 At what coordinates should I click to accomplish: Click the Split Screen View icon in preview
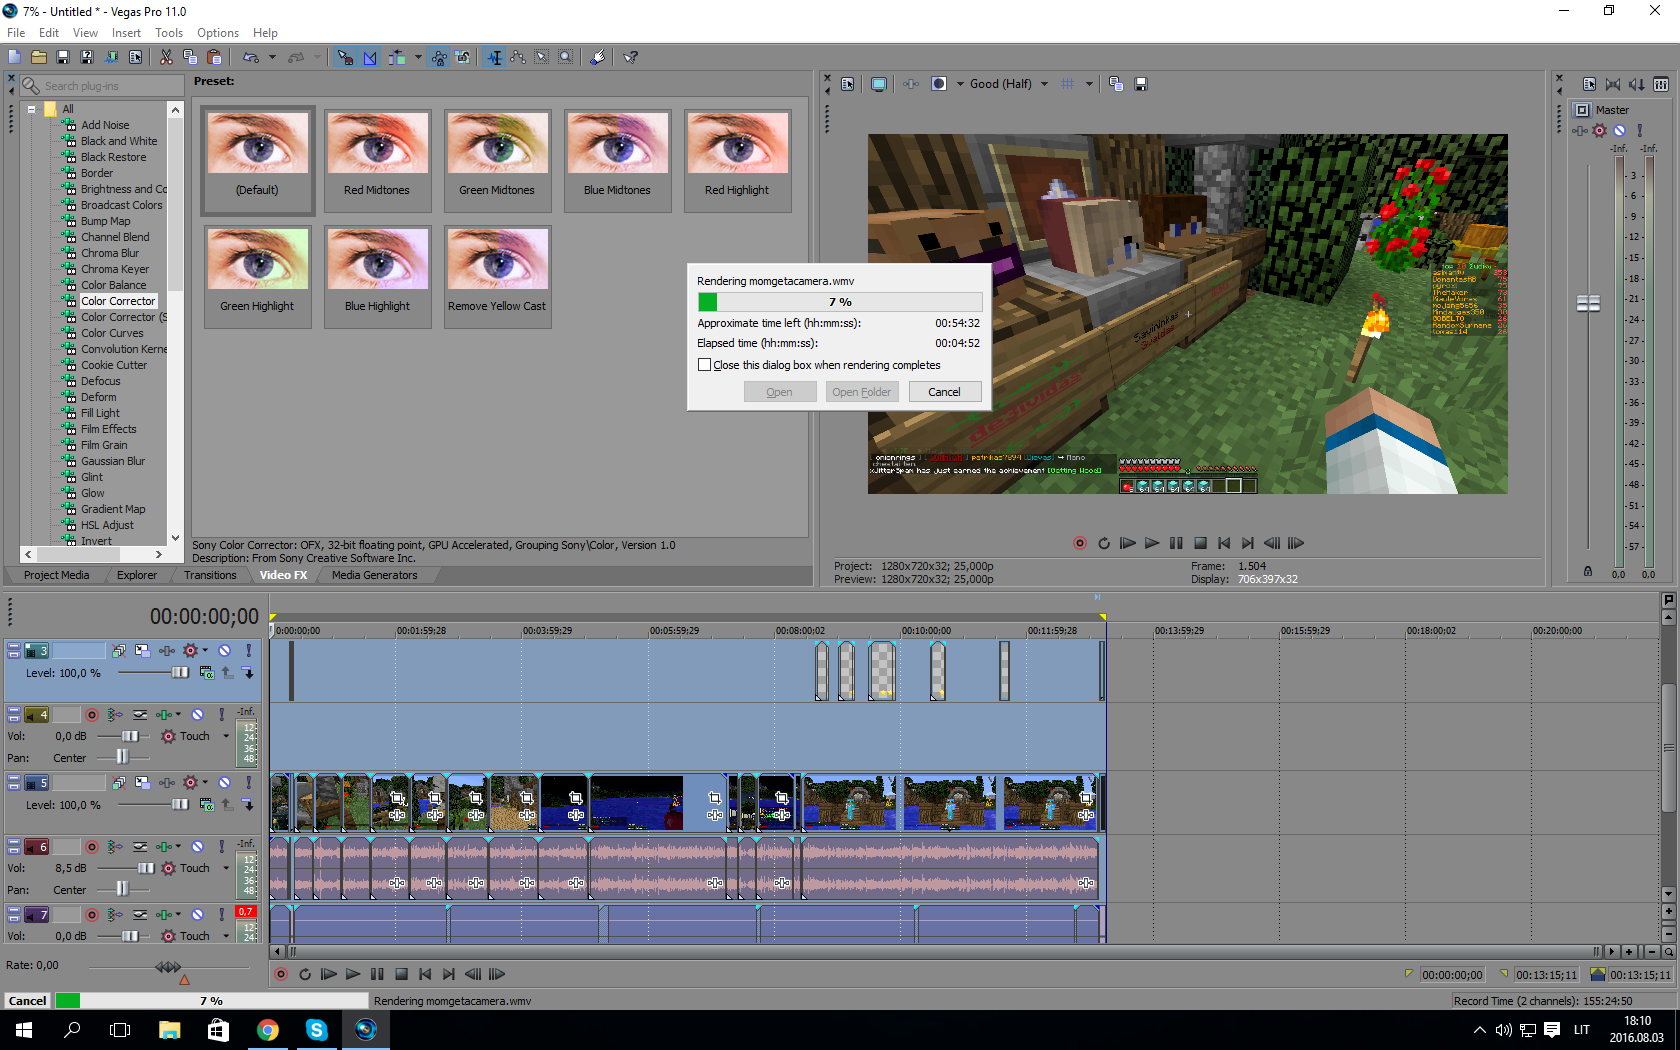(x=939, y=84)
